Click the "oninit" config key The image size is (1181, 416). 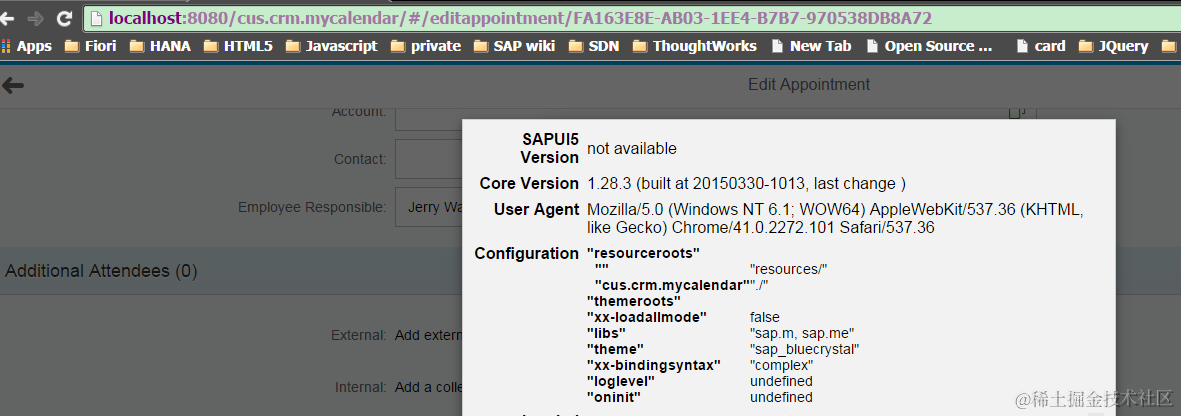pyautogui.click(x=614, y=397)
